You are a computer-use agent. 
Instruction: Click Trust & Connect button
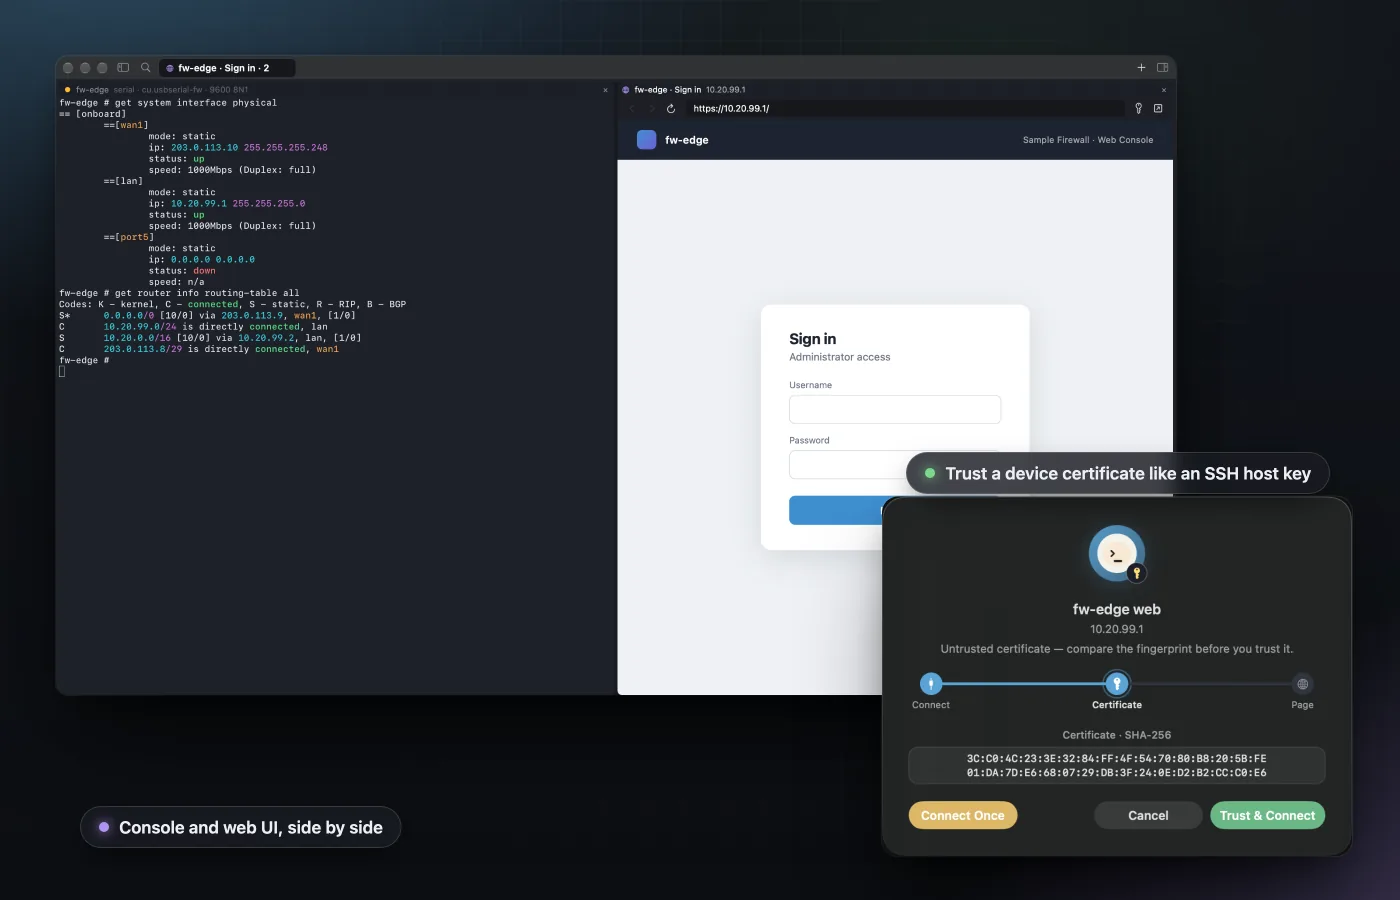pos(1267,816)
